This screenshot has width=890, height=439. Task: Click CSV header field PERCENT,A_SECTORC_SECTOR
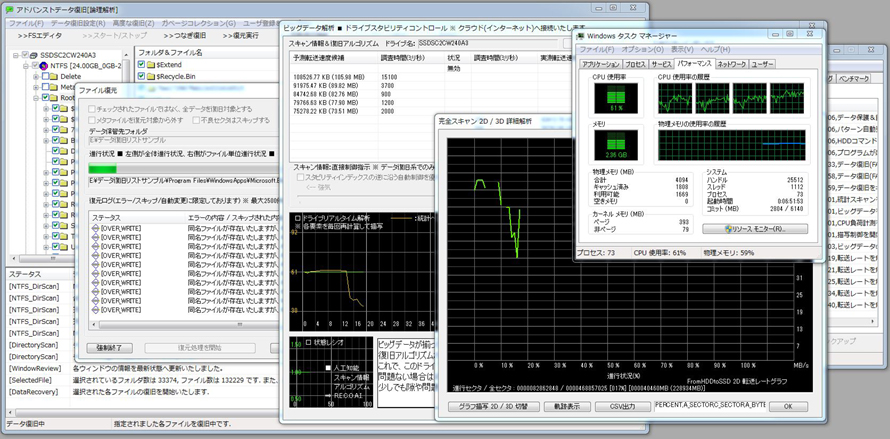pos(710,404)
